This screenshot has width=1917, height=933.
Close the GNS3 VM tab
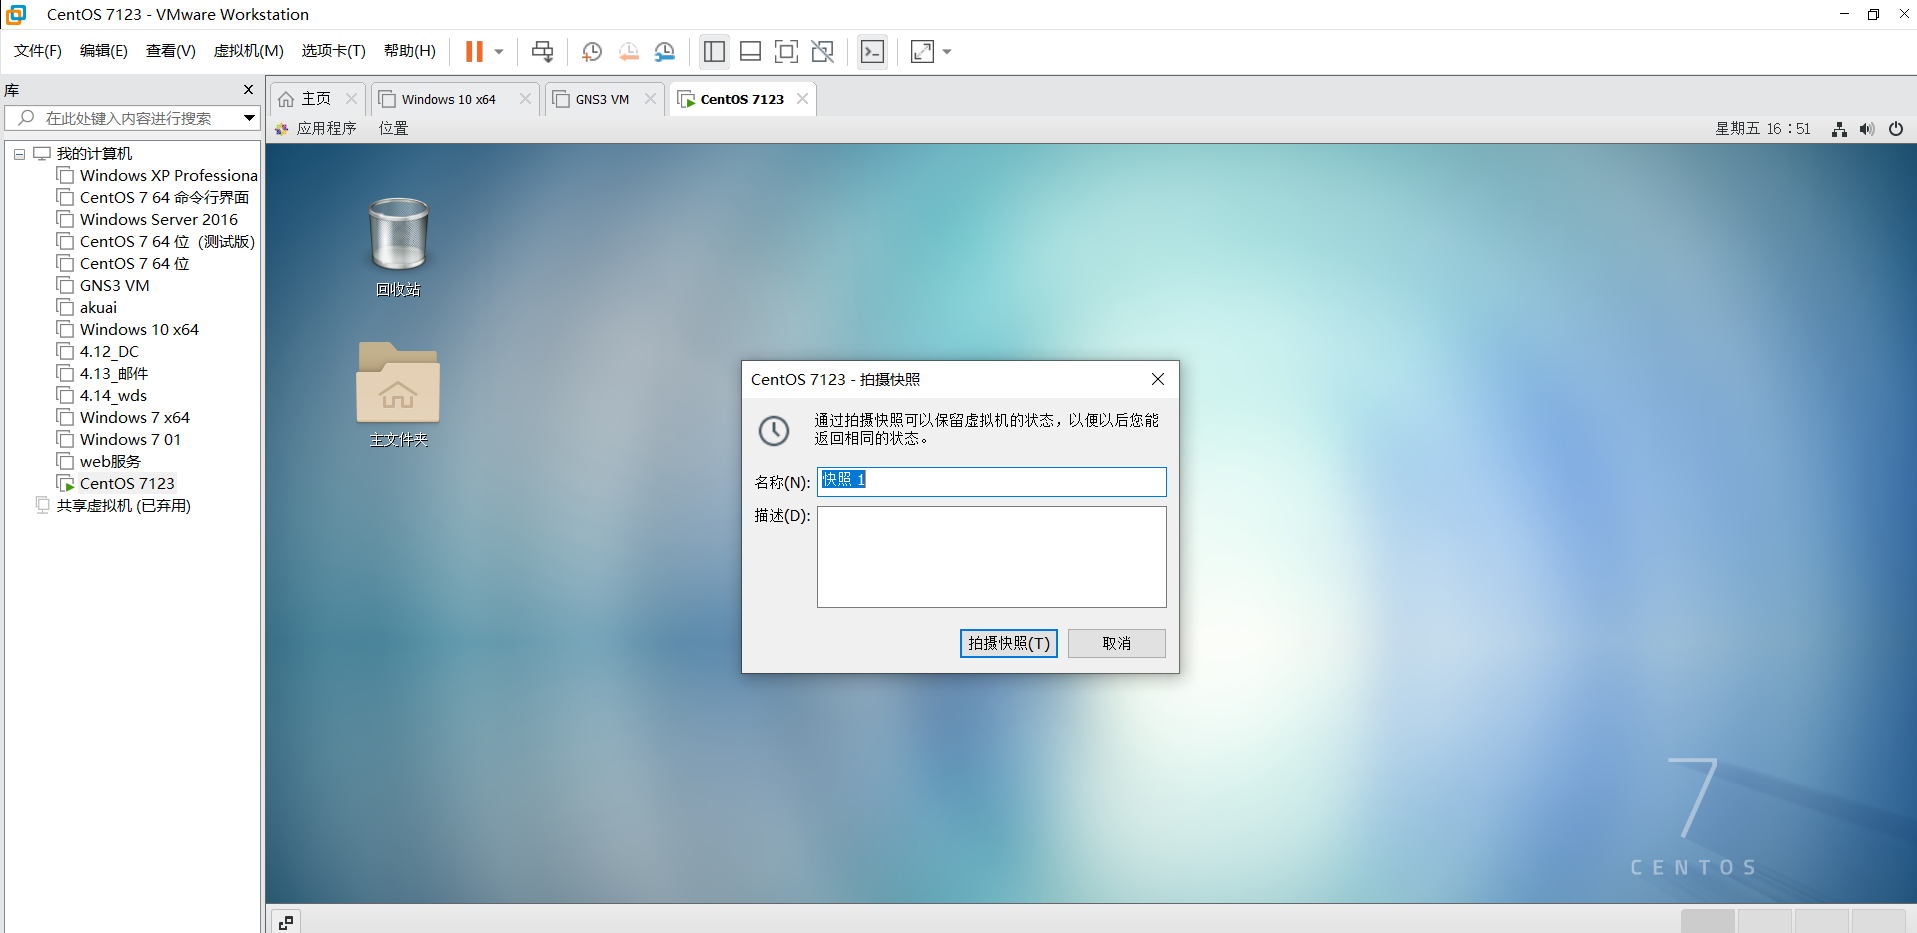tap(651, 98)
